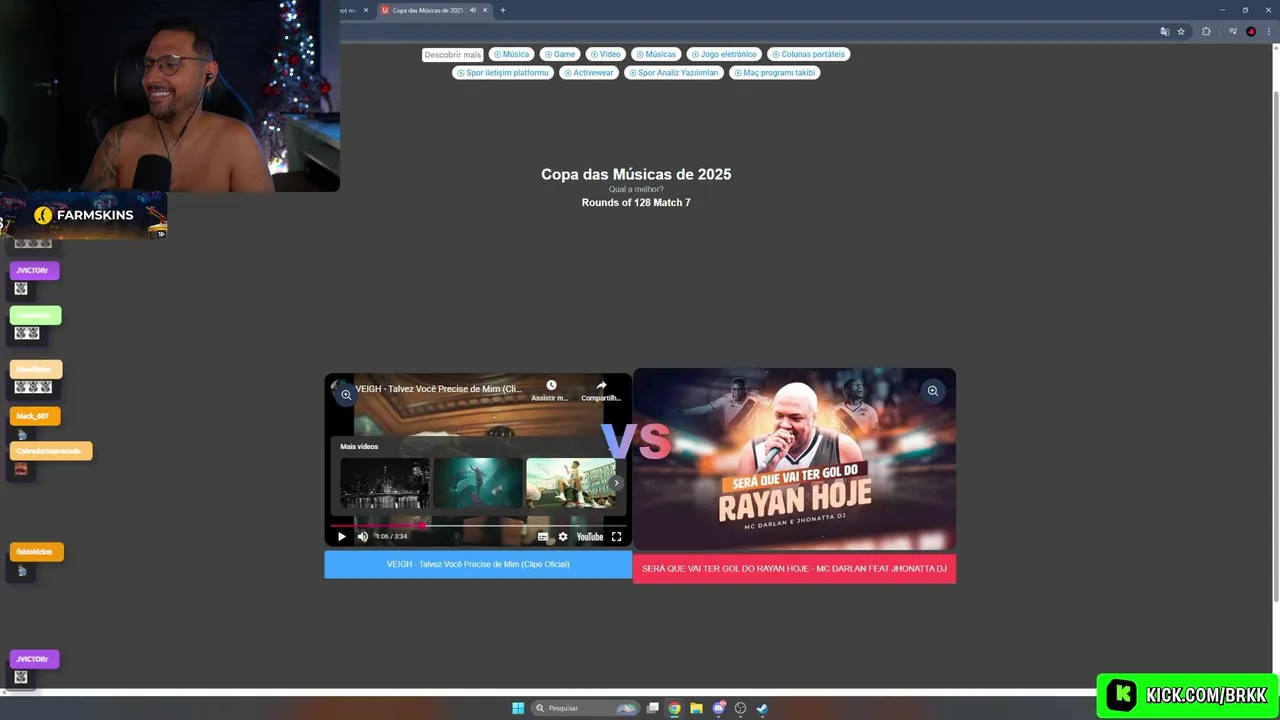Open Steam from the taskbar
Viewport: 1280px width, 720px height.
(x=762, y=708)
